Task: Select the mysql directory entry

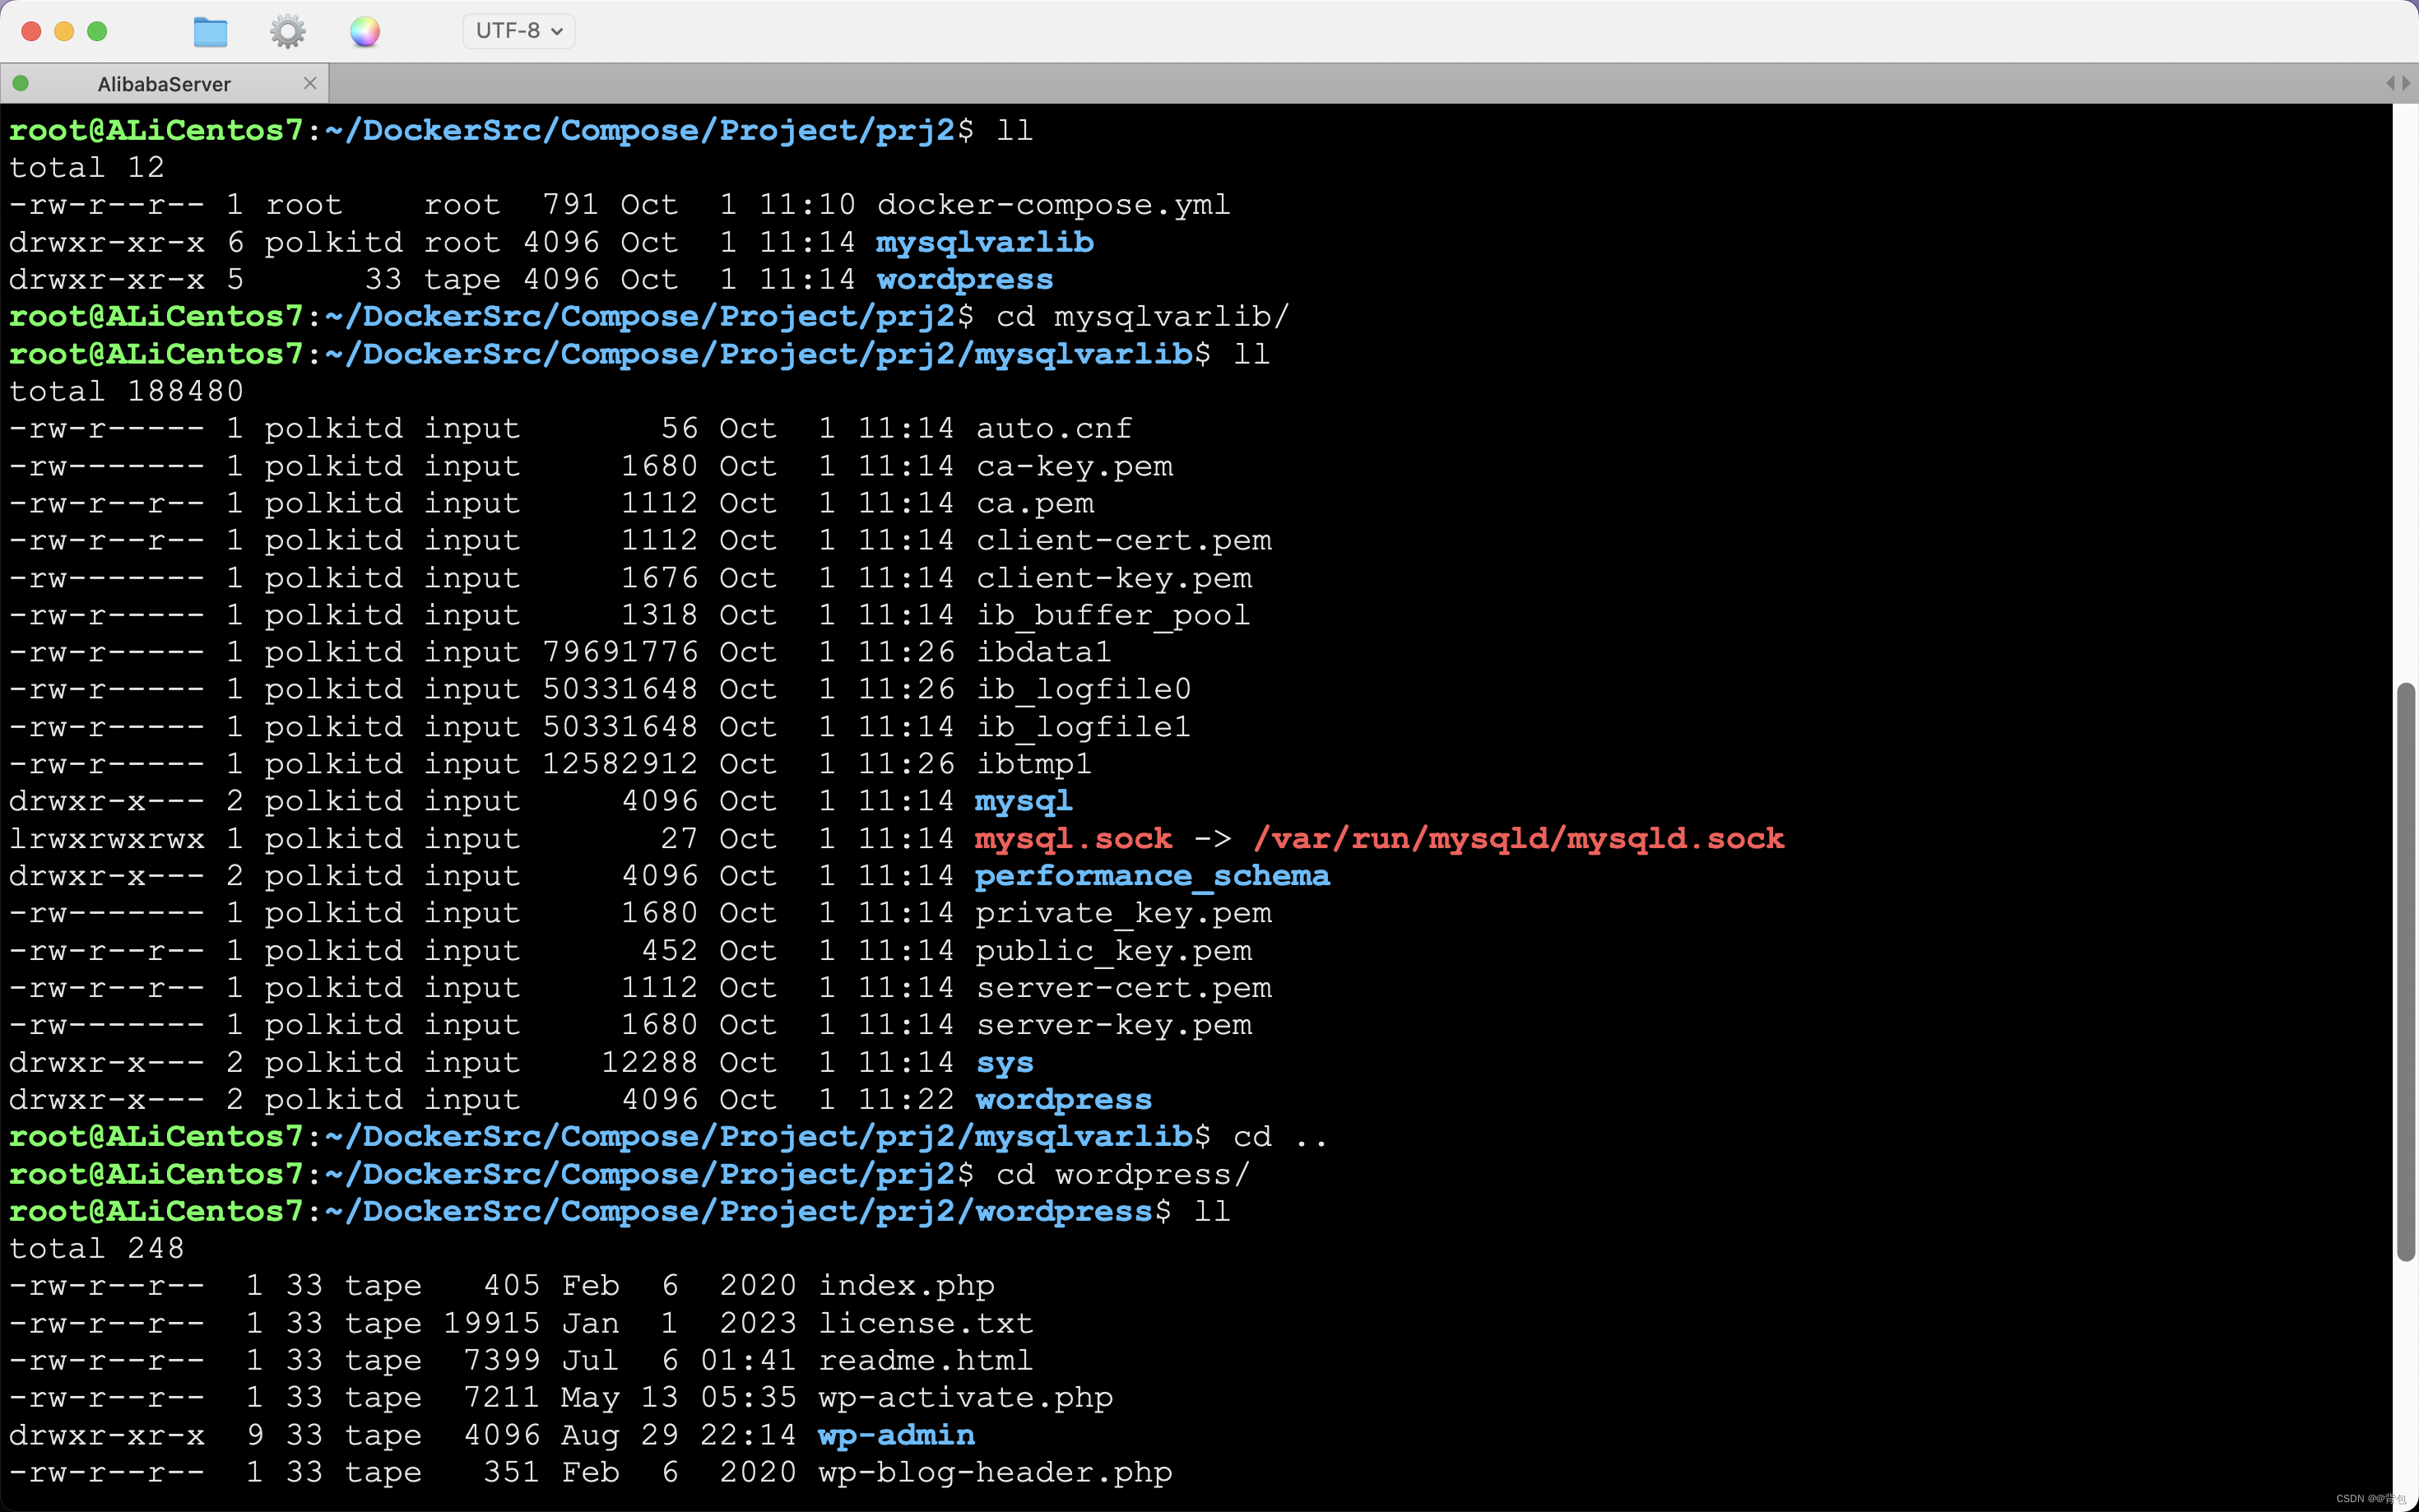Action: [x=1022, y=800]
